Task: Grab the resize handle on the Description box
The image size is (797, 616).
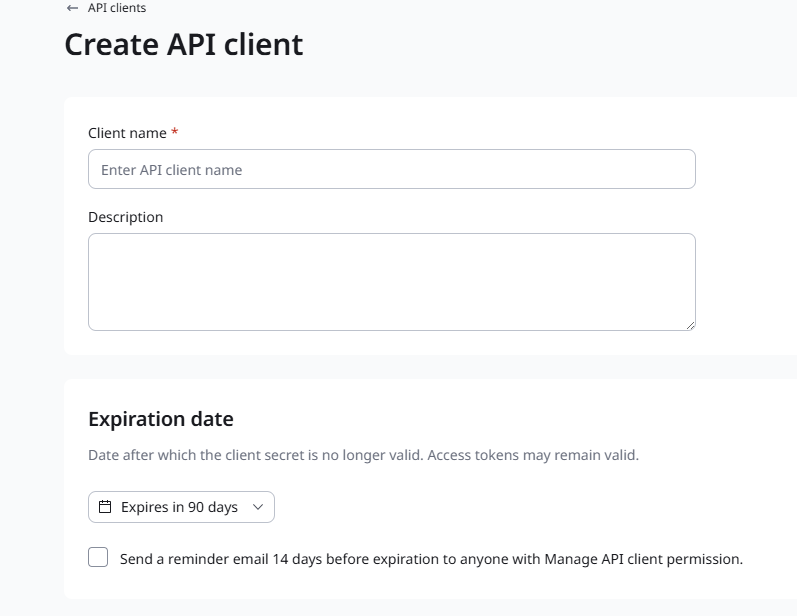Action: (x=690, y=325)
